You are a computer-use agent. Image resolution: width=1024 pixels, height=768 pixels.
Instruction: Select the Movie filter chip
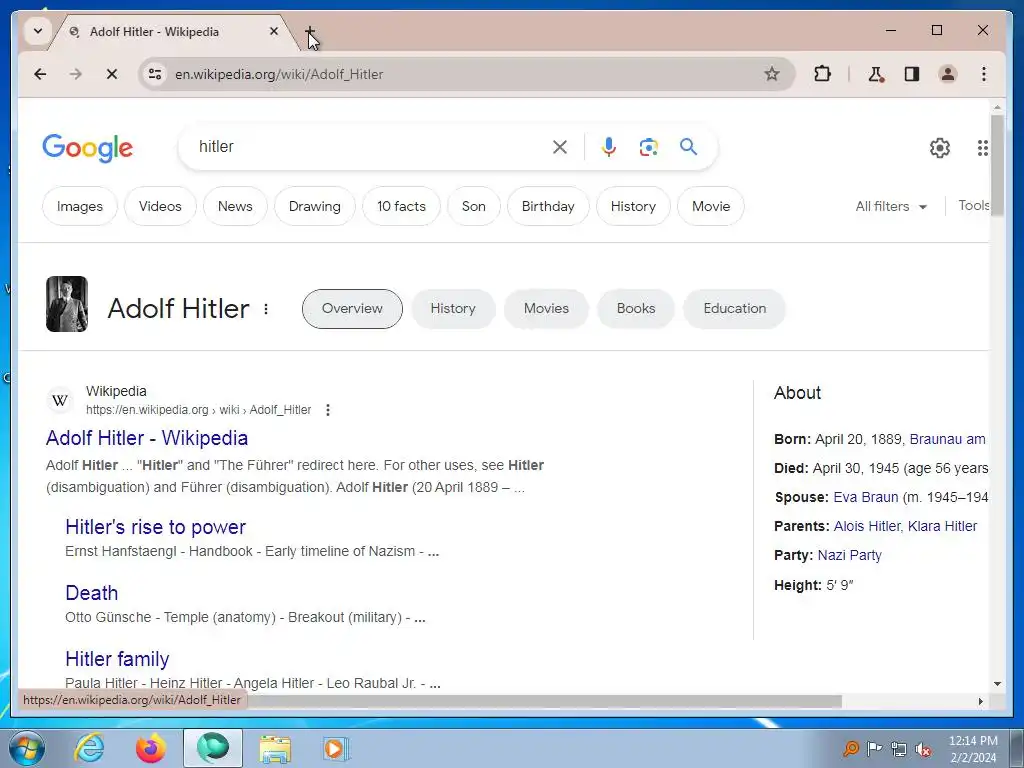[711, 206]
